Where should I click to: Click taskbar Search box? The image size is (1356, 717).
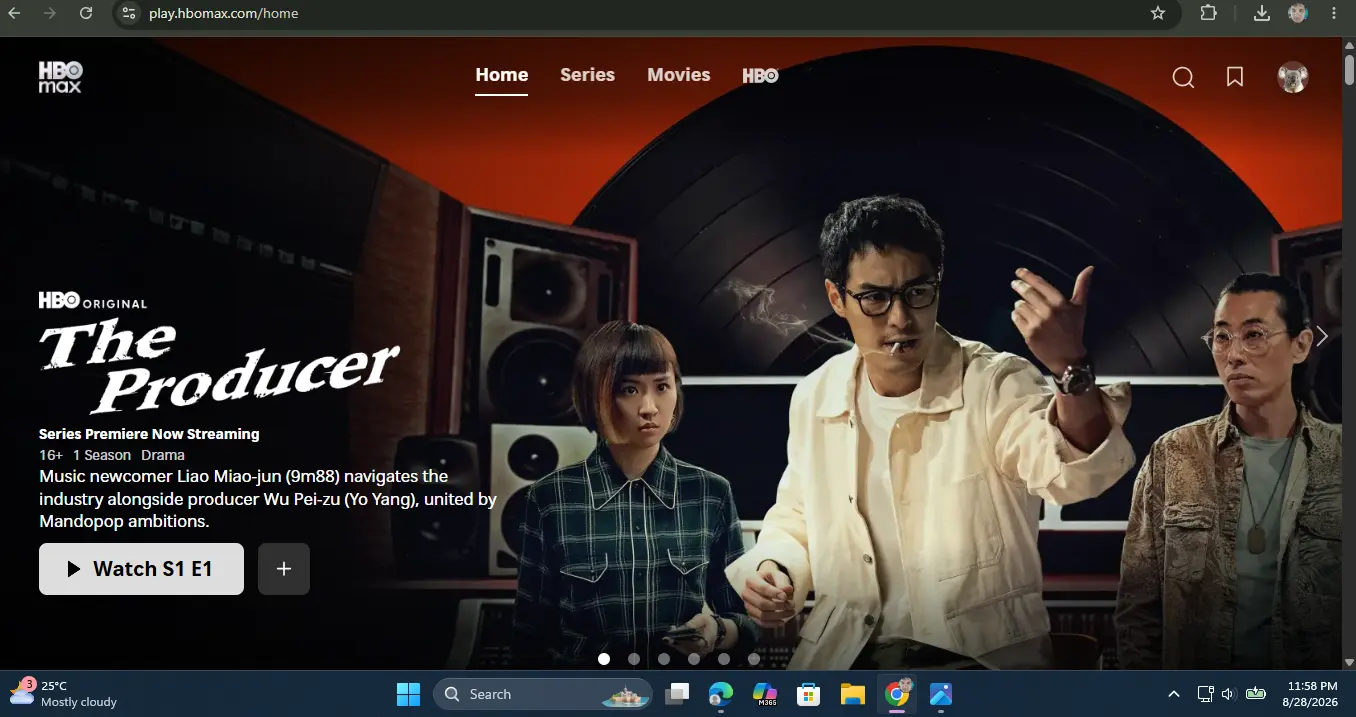pyautogui.click(x=543, y=694)
